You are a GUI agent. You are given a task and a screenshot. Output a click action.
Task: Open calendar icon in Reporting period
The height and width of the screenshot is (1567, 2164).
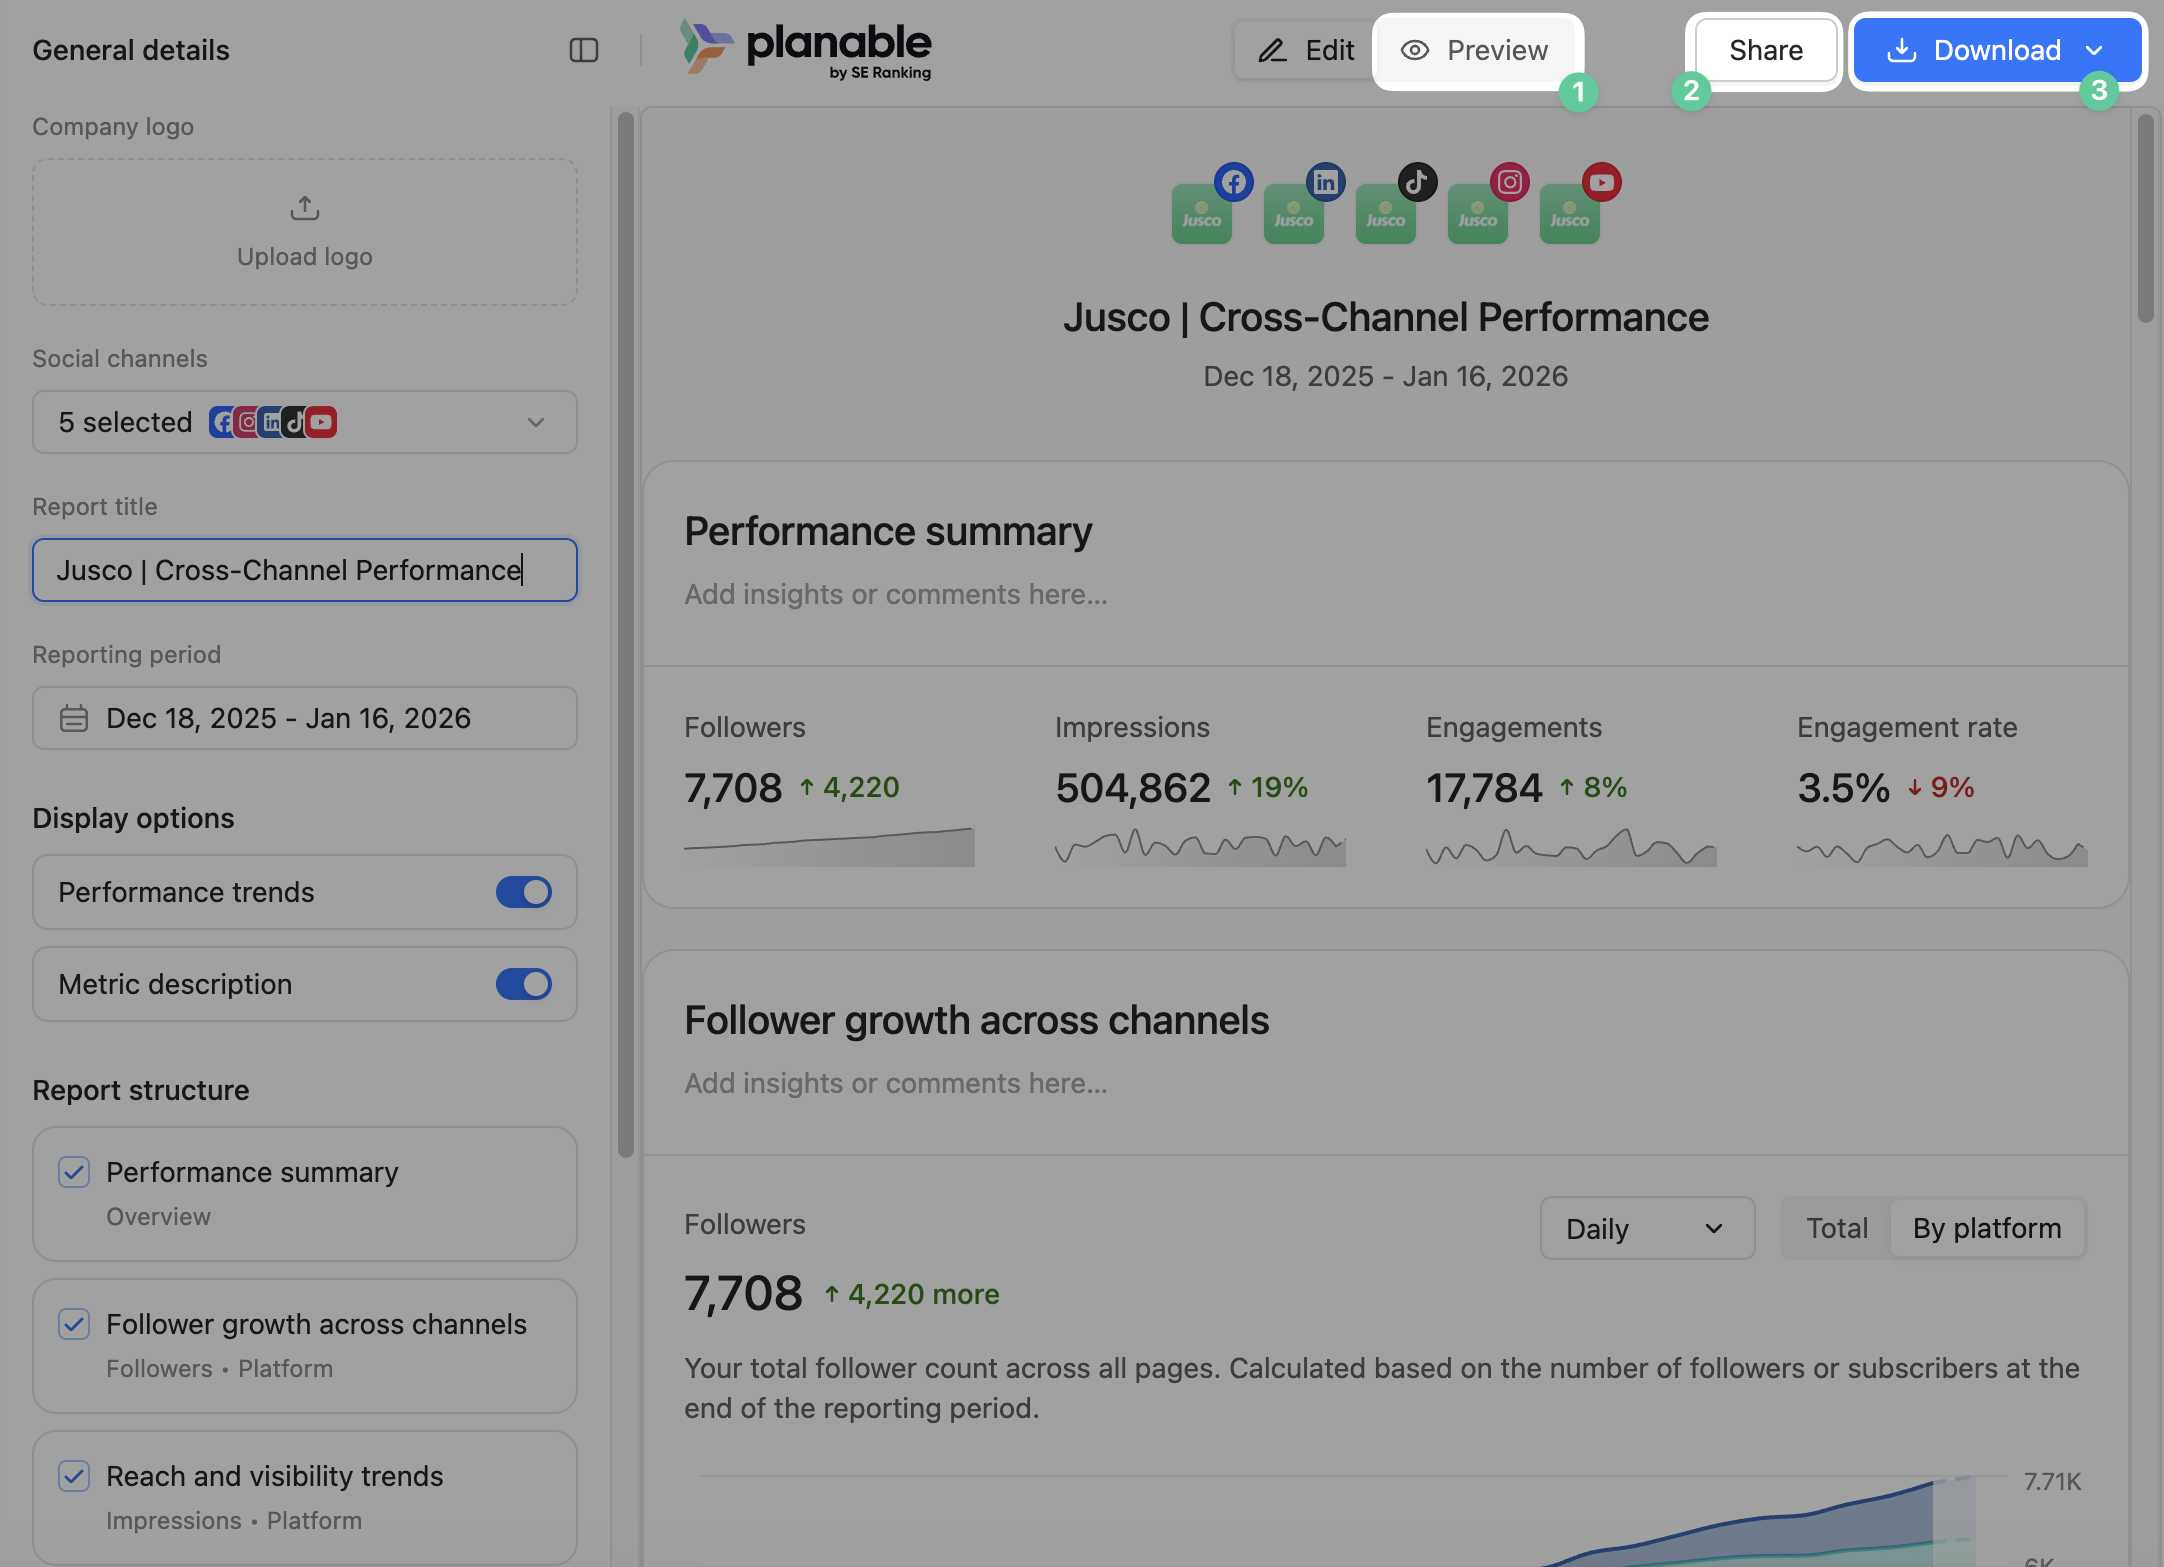tap(74, 718)
